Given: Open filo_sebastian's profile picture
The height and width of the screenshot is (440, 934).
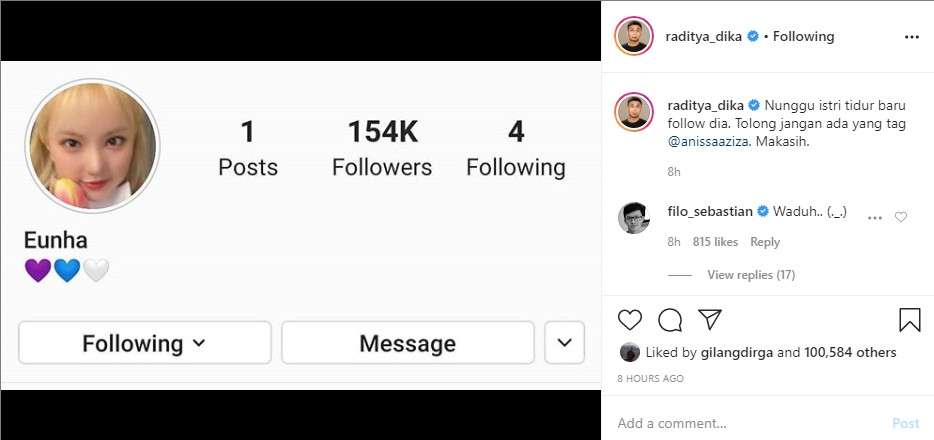Looking at the screenshot, I should pyautogui.click(x=634, y=217).
